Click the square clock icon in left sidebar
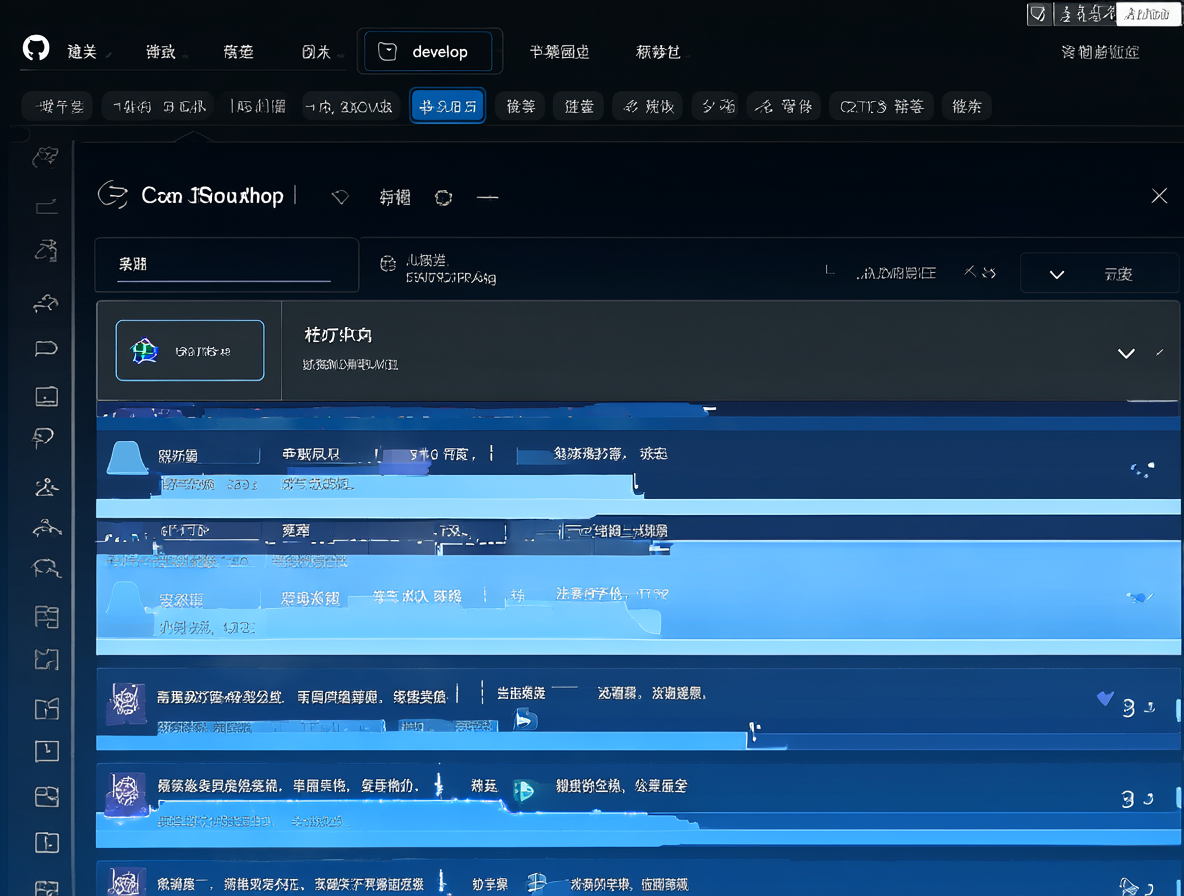This screenshot has height=896, width=1184. click(47, 751)
